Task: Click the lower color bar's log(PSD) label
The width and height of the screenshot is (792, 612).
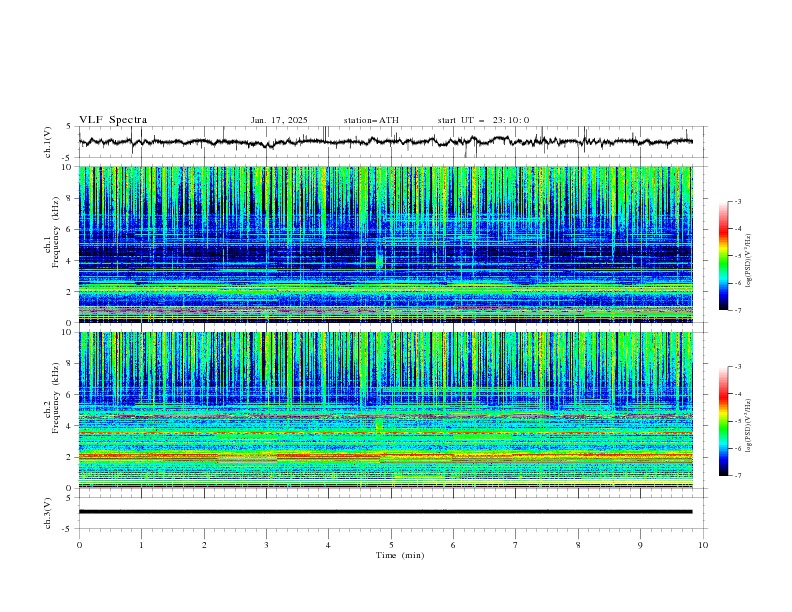Action: 749,425
